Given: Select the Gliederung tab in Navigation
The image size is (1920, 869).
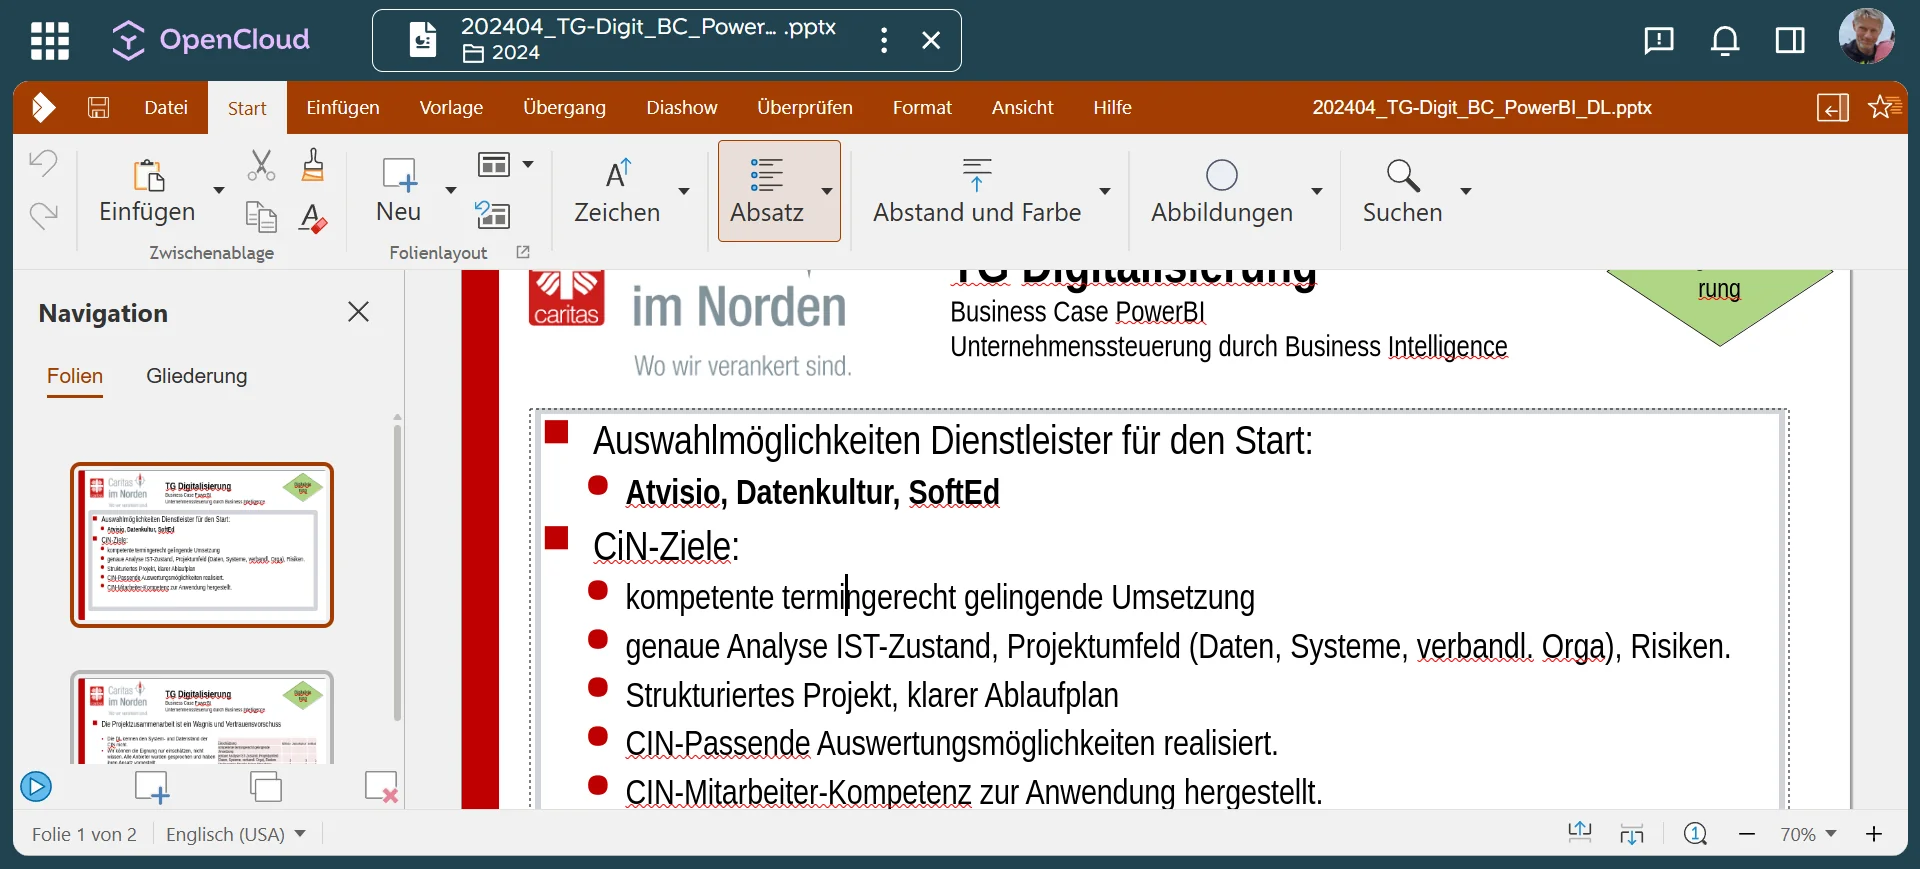Looking at the screenshot, I should [x=197, y=376].
